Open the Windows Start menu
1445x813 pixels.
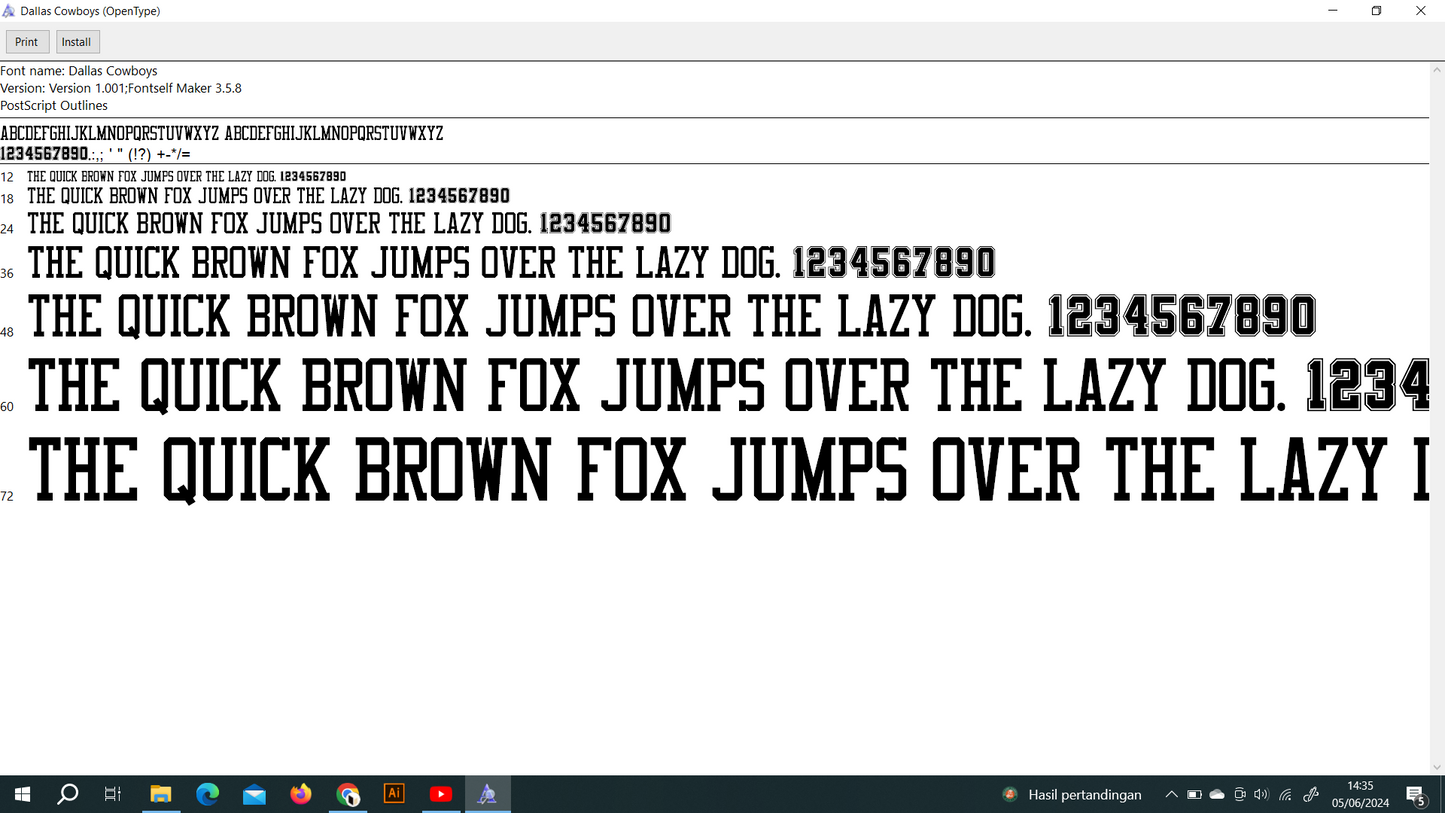(x=22, y=794)
